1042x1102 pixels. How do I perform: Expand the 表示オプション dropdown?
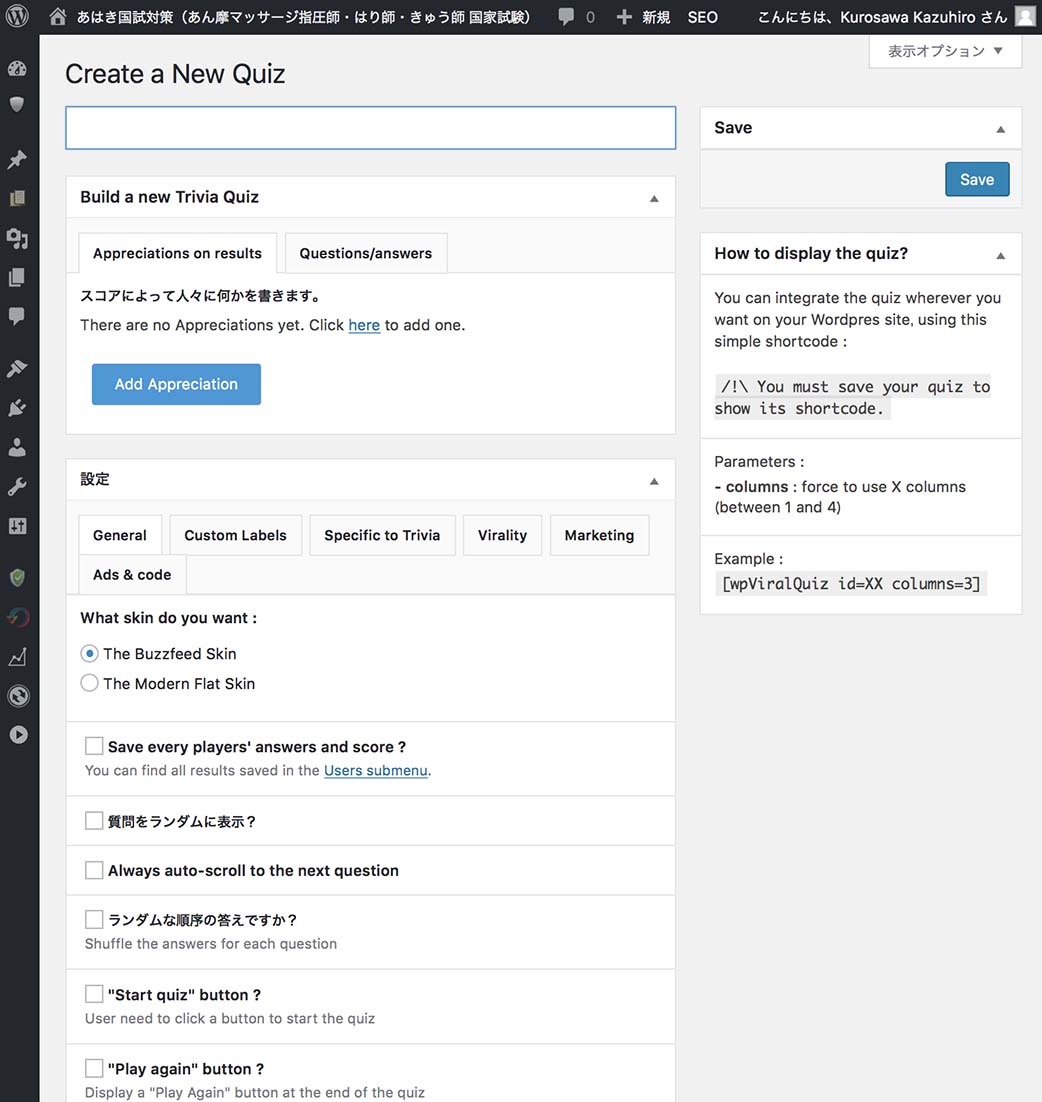945,51
